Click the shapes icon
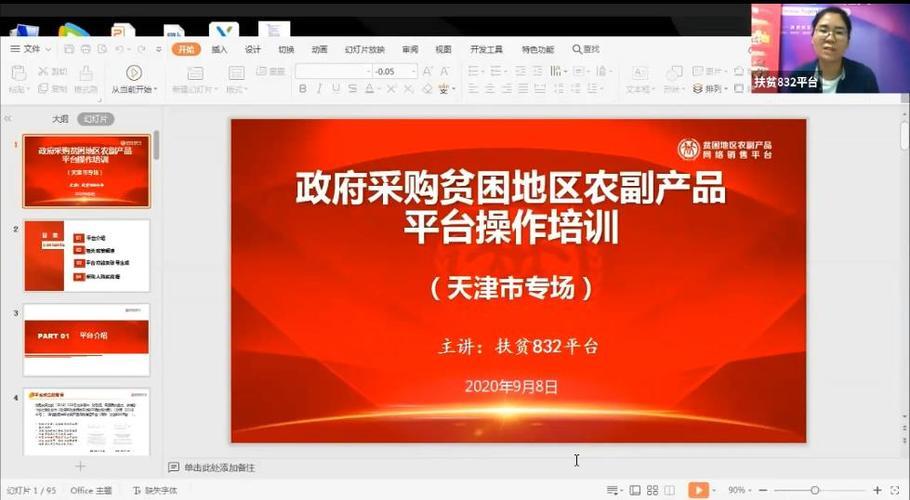This screenshot has width=910, height=500. coord(674,73)
